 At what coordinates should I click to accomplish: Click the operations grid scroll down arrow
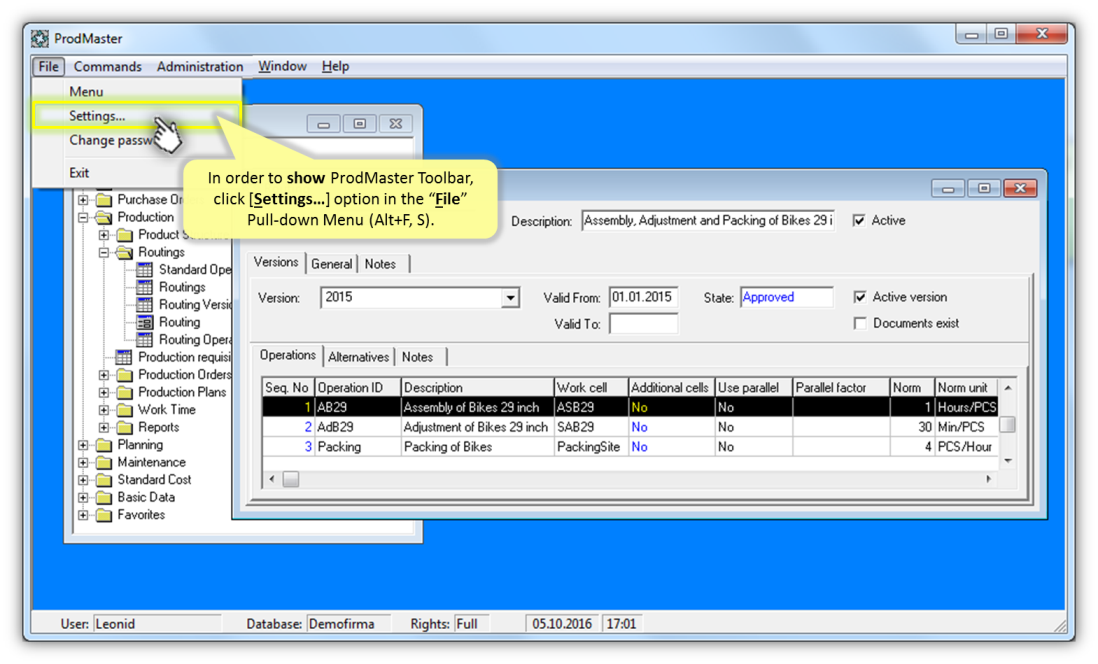click(1008, 461)
